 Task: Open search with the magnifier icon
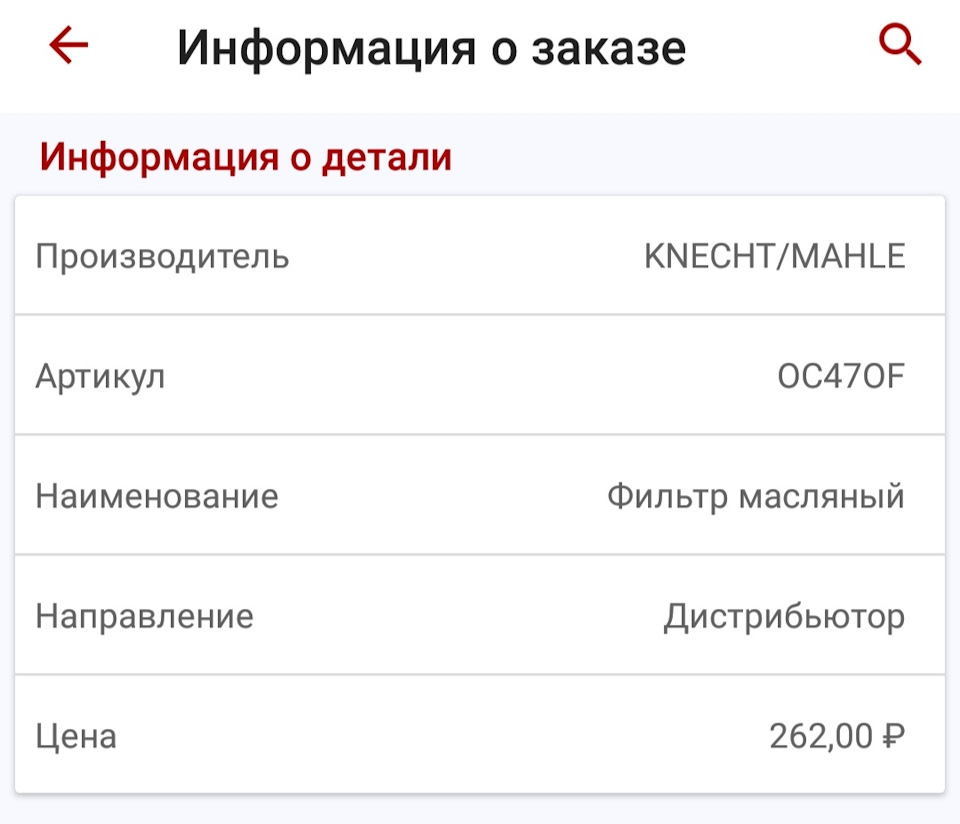coord(899,46)
